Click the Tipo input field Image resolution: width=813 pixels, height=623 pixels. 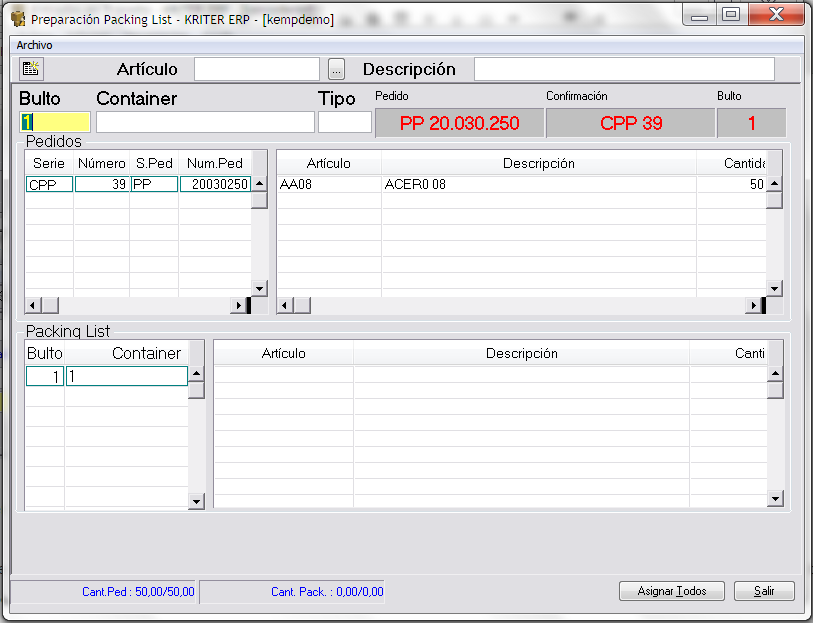[344, 122]
